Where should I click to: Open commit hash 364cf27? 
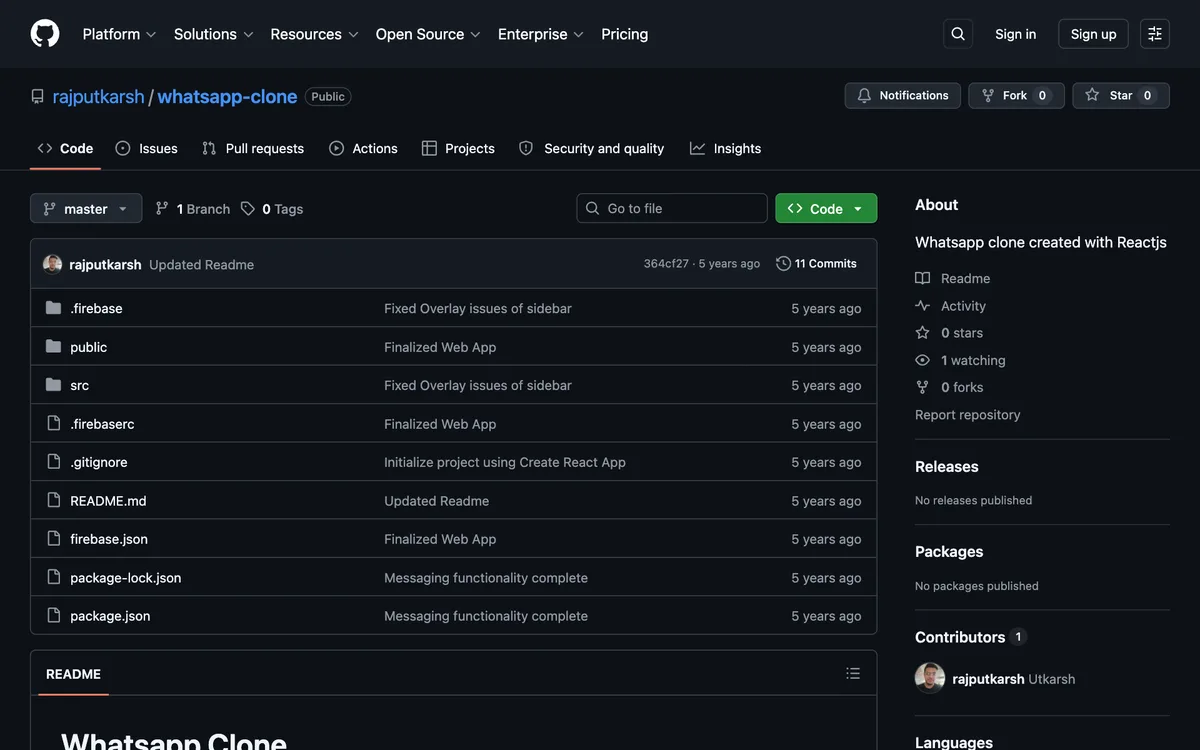click(x=666, y=264)
